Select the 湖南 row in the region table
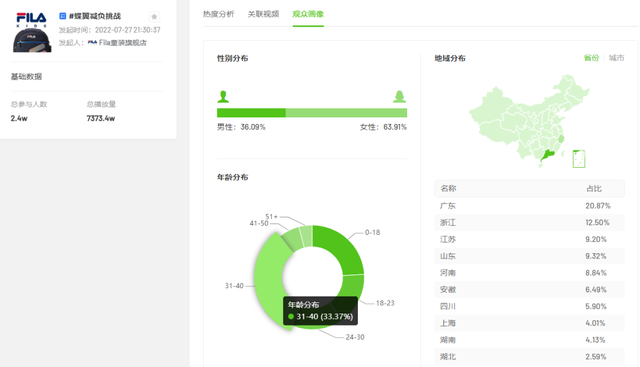This screenshot has height=367, width=640. (x=529, y=340)
